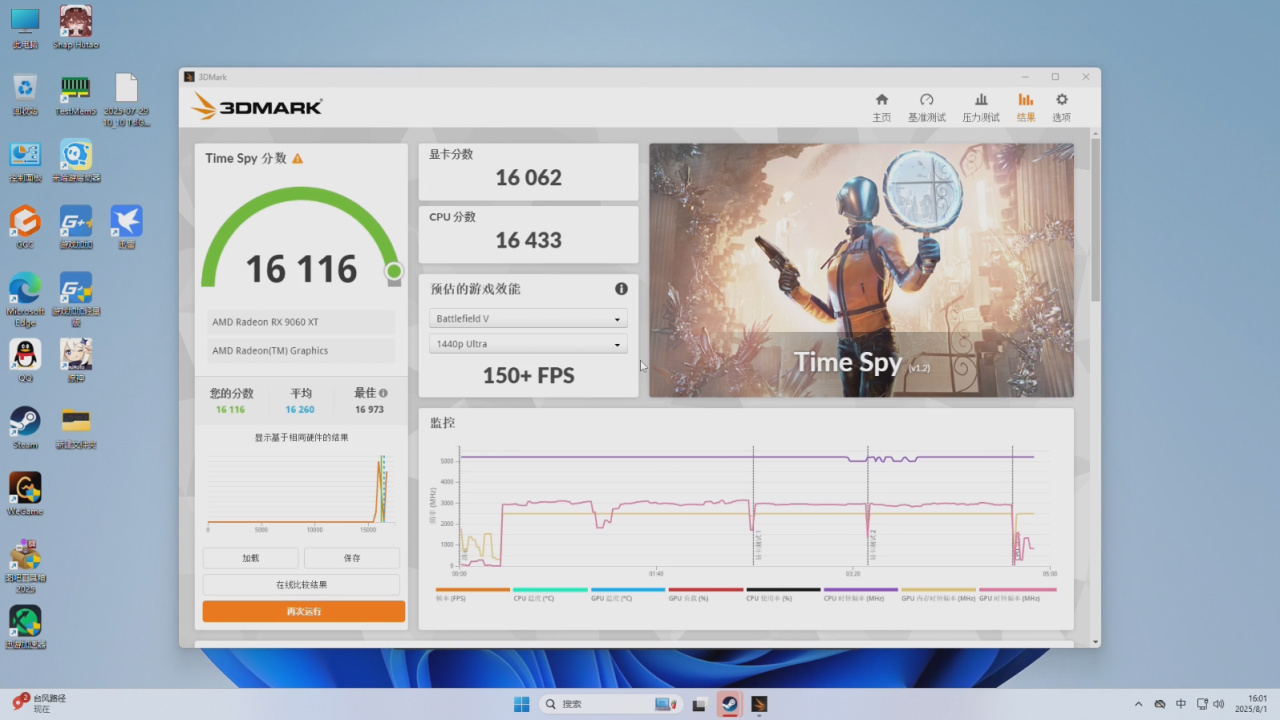This screenshot has width=1280, height=720.
Task: Show hidden system tray icons chevron
Action: click(1138, 704)
